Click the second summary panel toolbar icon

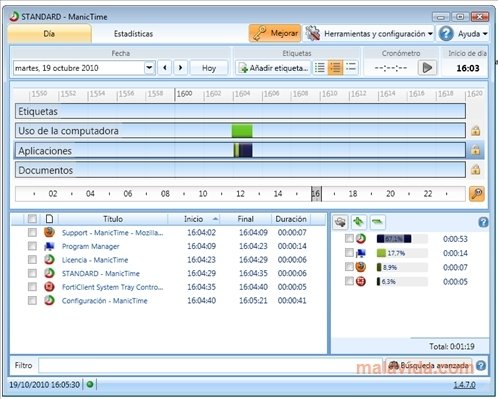tap(359, 222)
